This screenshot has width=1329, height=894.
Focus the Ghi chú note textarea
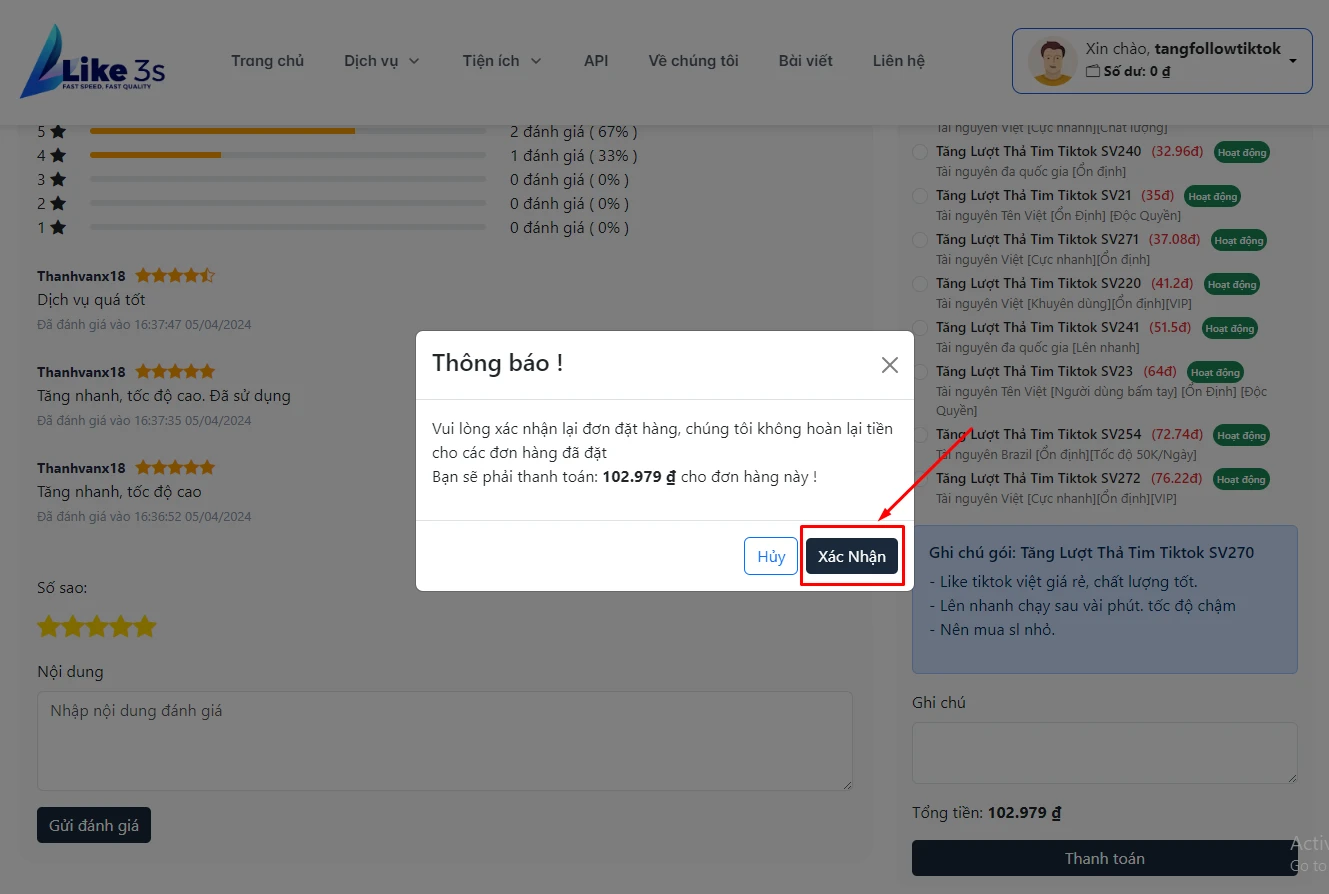coord(1105,753)
